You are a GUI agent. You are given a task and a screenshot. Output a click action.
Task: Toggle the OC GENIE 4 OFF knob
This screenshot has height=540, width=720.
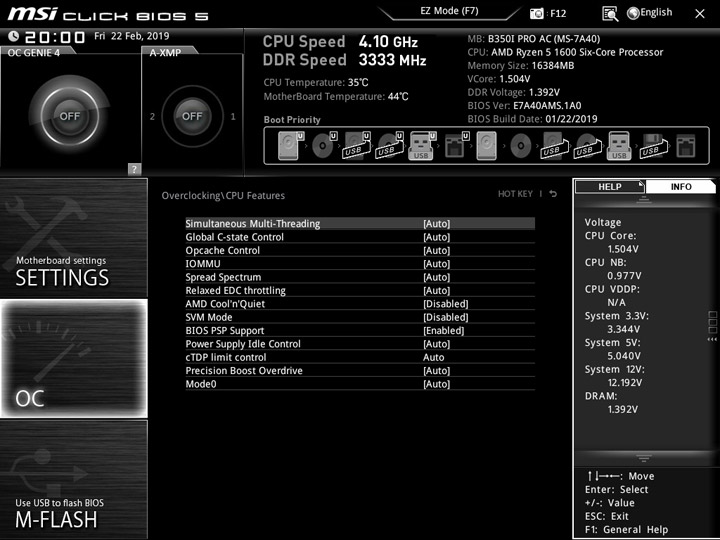point(69,115)
